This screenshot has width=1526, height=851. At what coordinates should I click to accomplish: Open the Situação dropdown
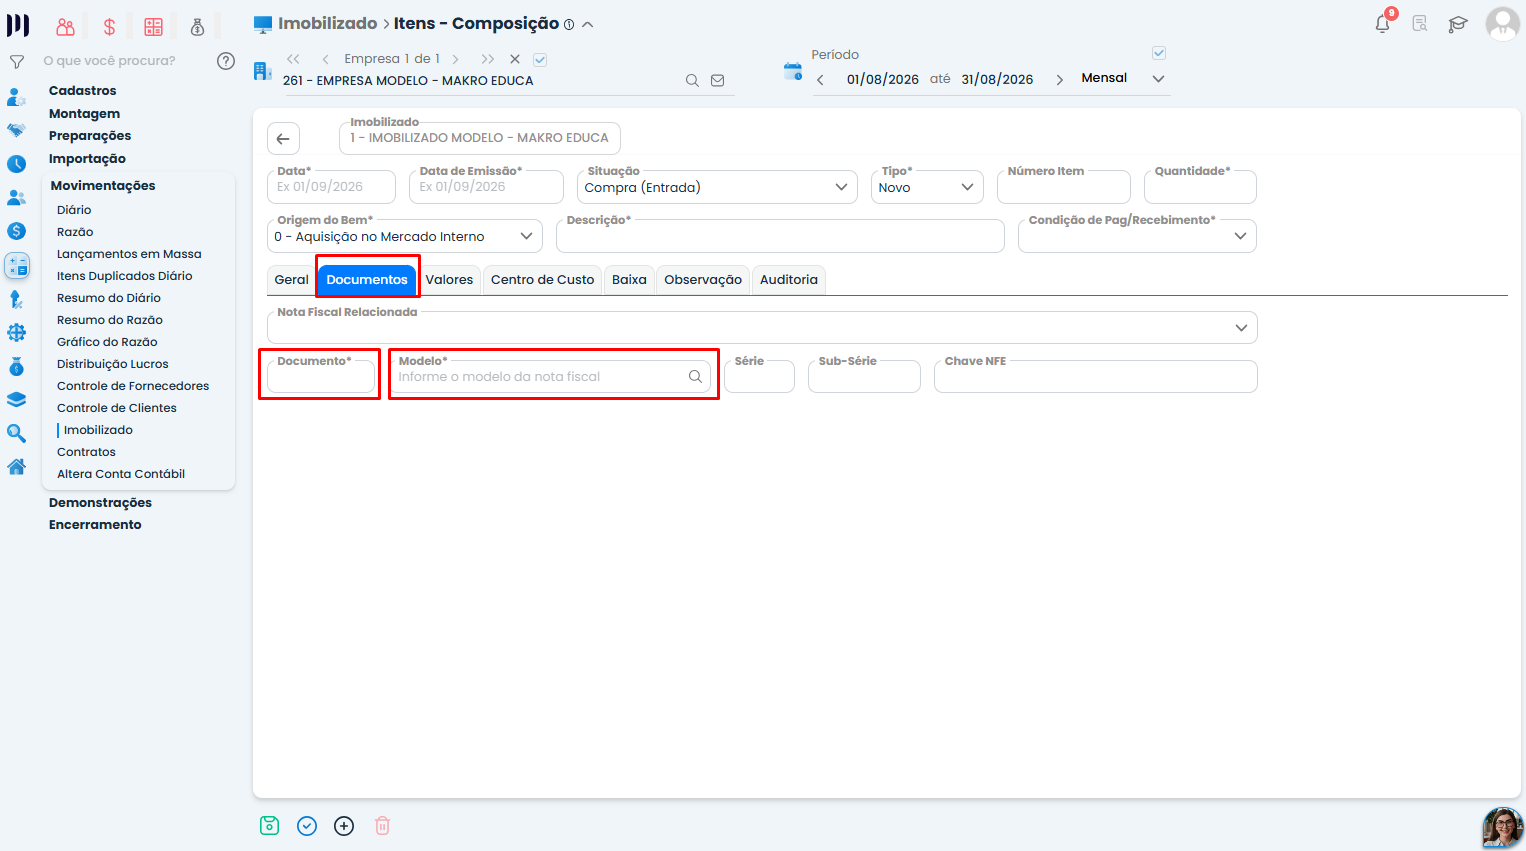[717, 187]
